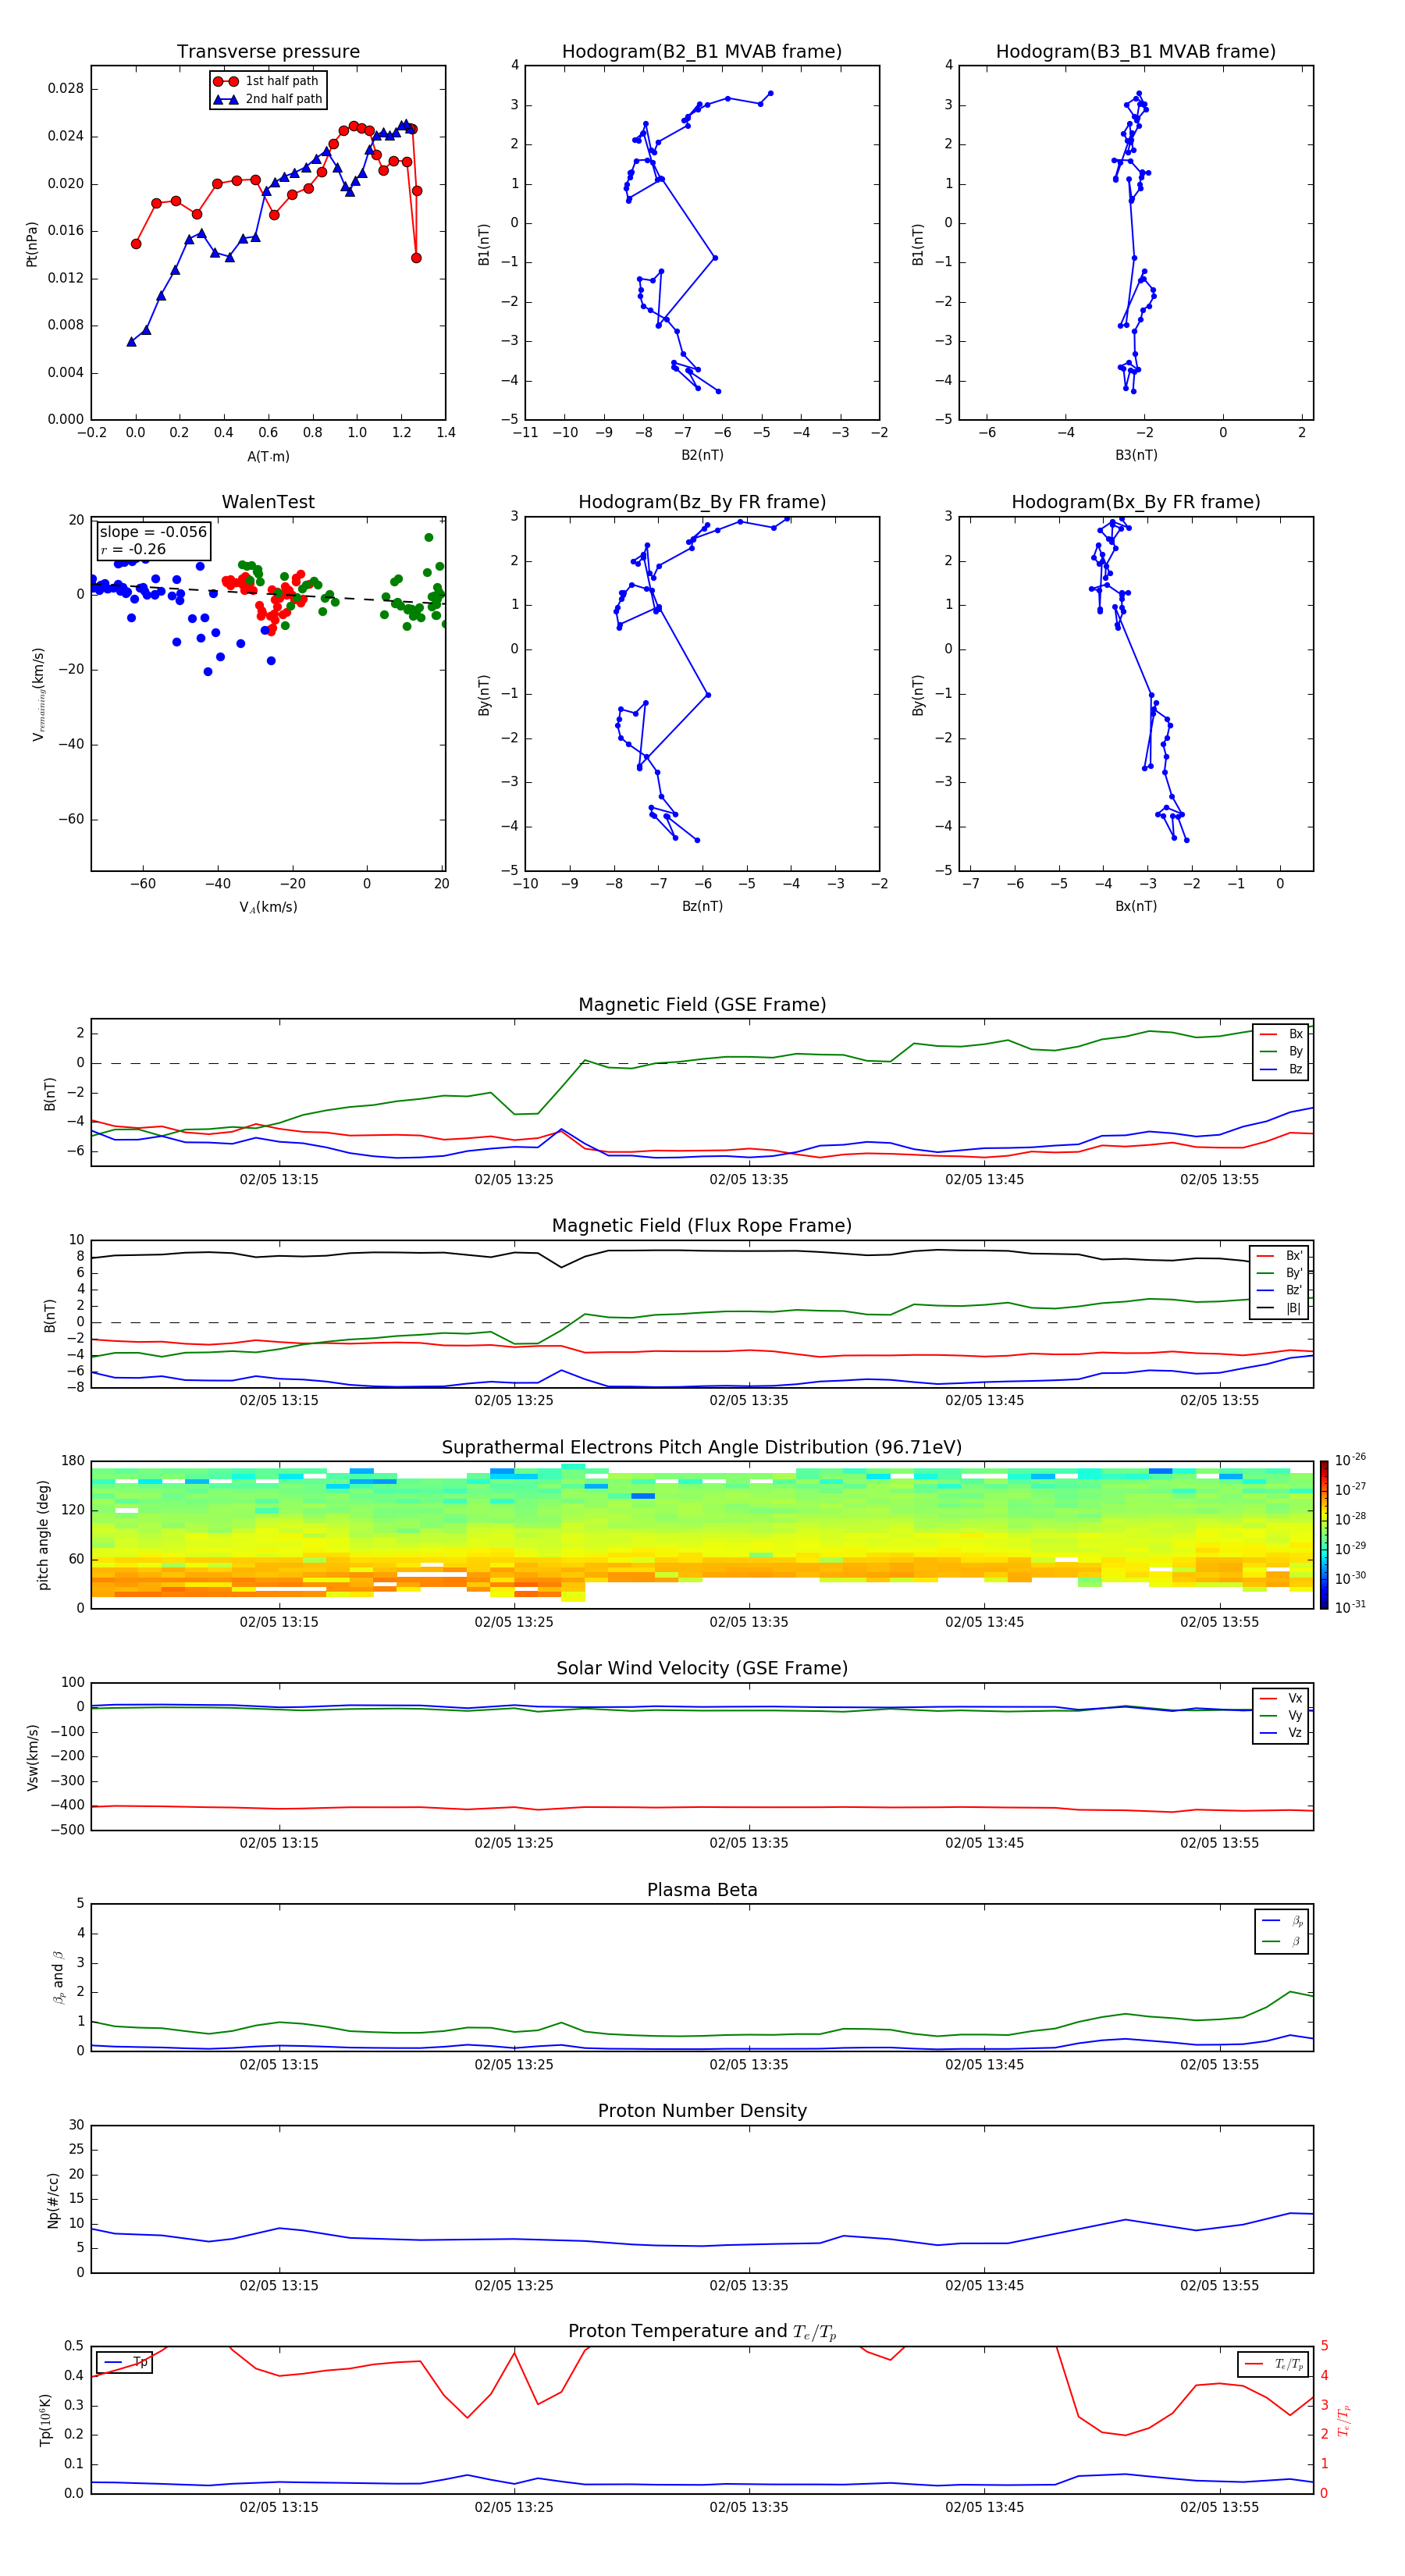Click the 'Pt(nPa)' y-axis label
Screen dimensions: 1405x2576
click(x=32, y=244)
